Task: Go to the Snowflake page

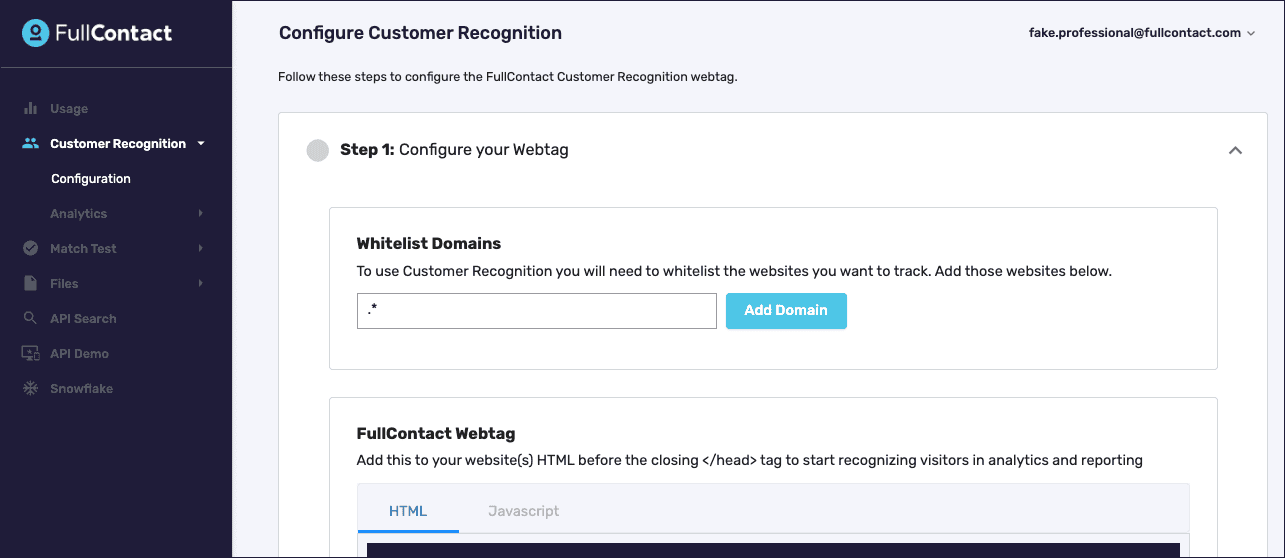Action: 81,389
